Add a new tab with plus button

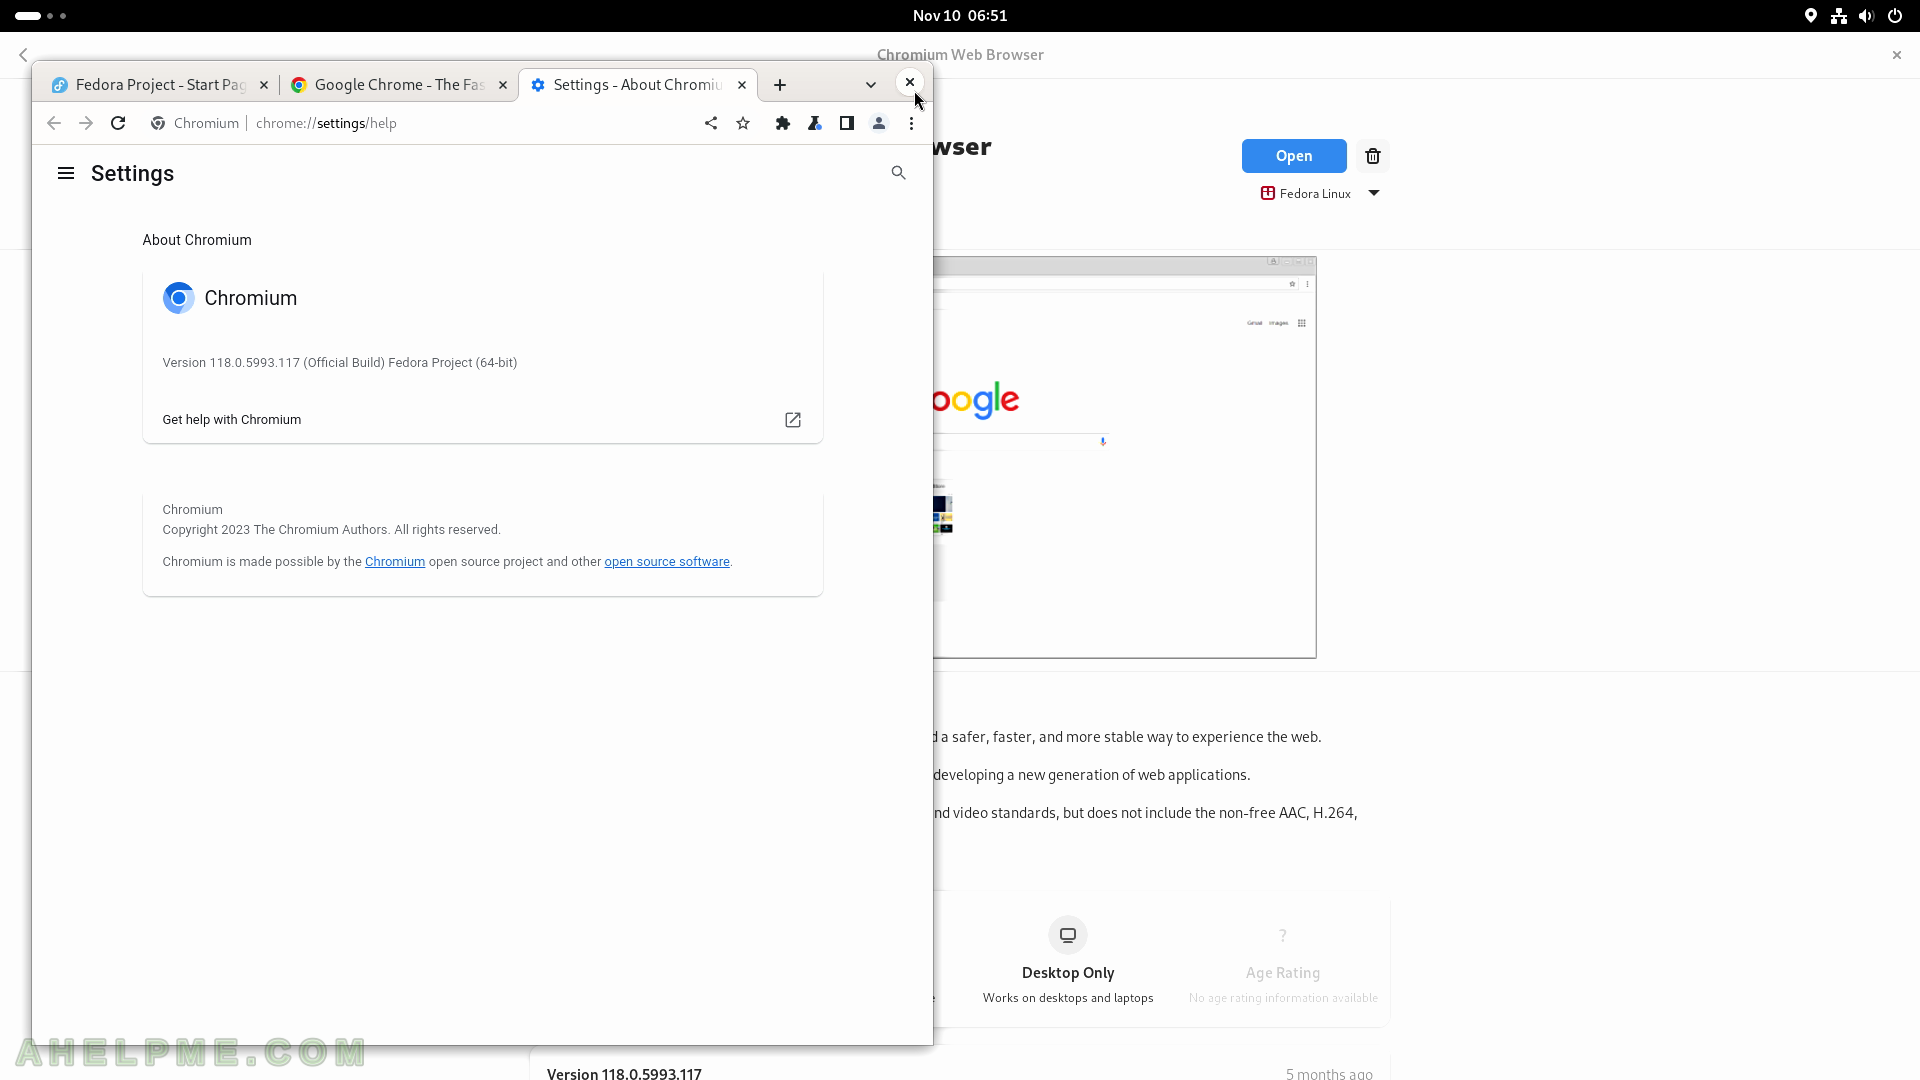tap(780, 85)
